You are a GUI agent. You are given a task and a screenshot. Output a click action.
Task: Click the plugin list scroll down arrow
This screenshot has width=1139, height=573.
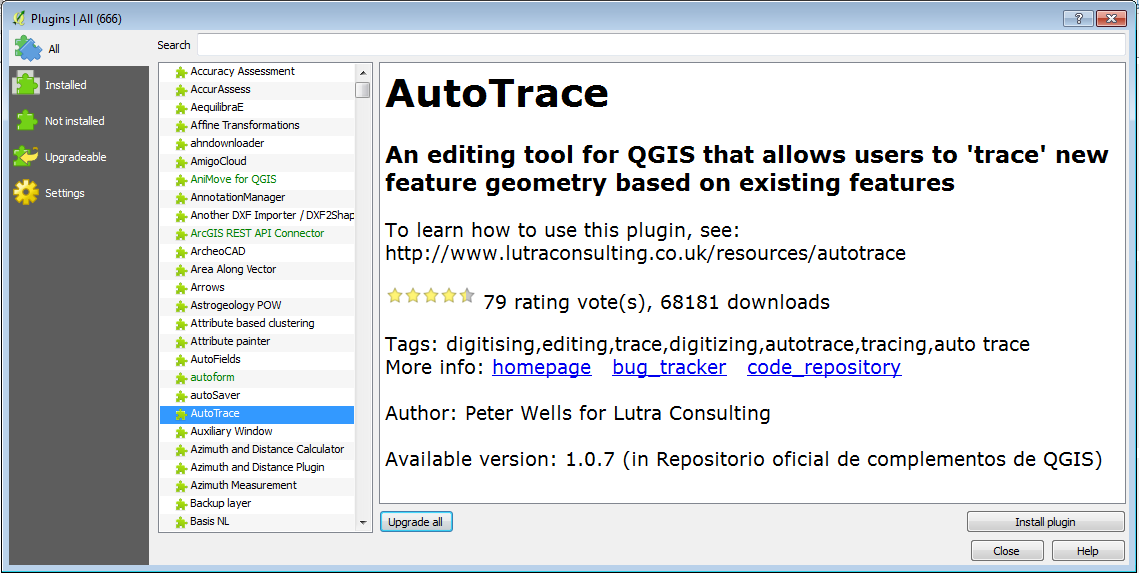362,523
